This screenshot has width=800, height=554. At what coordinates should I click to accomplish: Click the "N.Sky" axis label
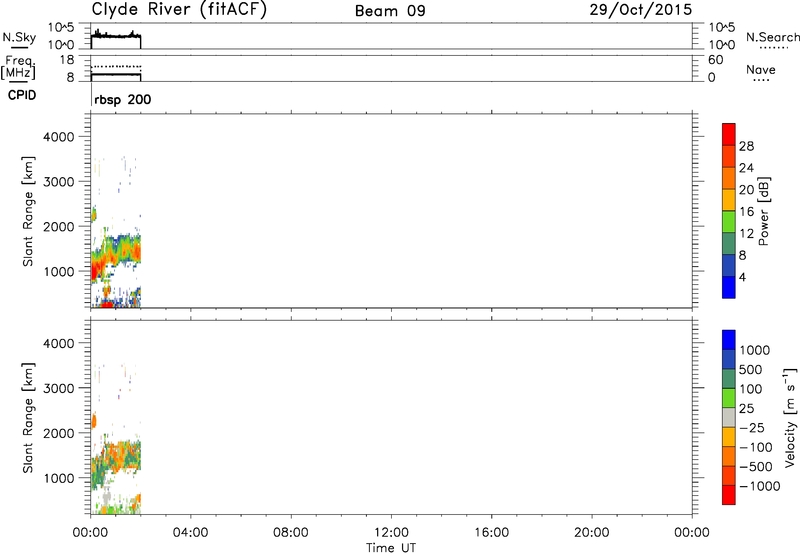pyautogui.click(x=19, y=37)
